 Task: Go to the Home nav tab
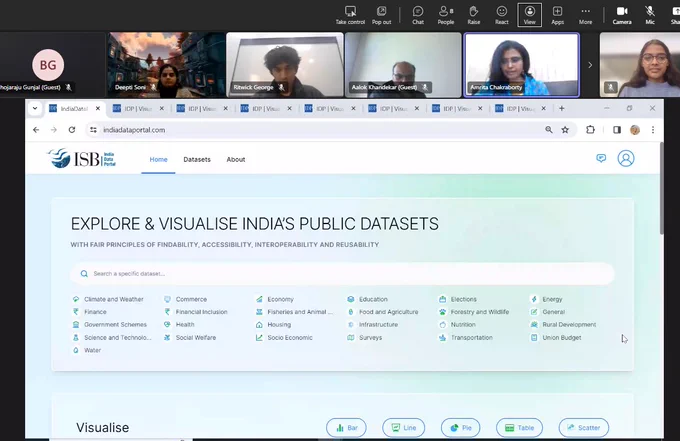click(158, 160)
